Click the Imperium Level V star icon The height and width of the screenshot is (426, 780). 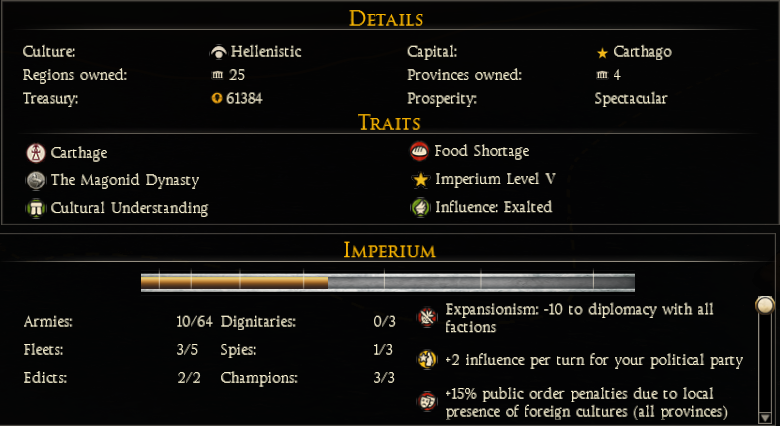point(420,180)
